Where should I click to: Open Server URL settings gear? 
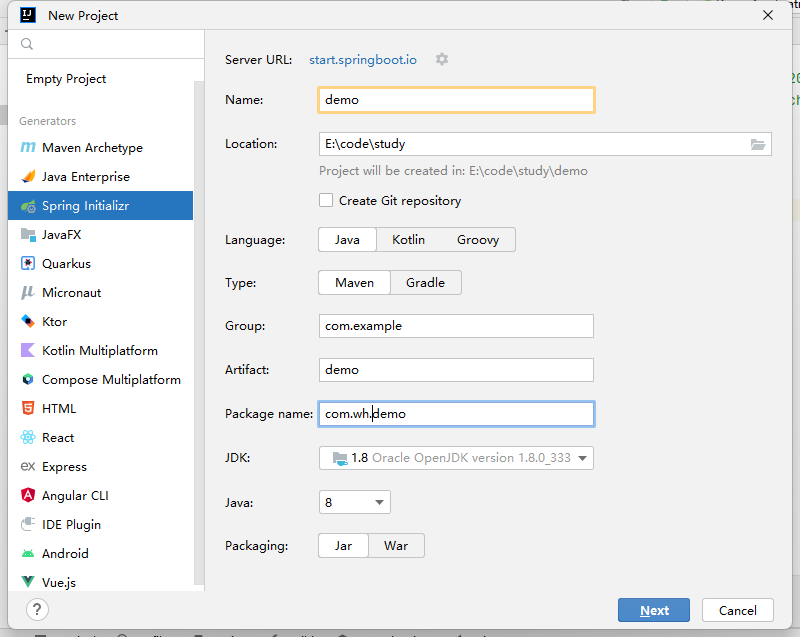coord(442,59)
